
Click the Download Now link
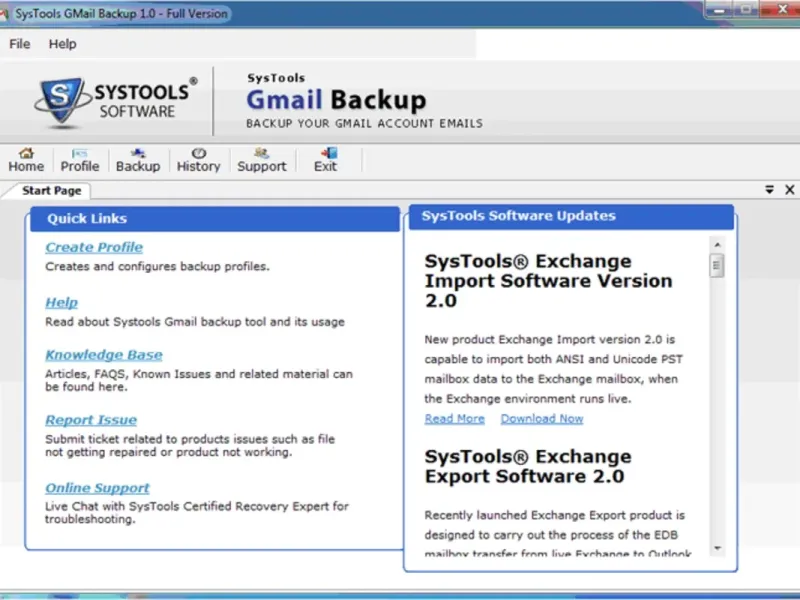pyautogui.click(x=542, y=419)
